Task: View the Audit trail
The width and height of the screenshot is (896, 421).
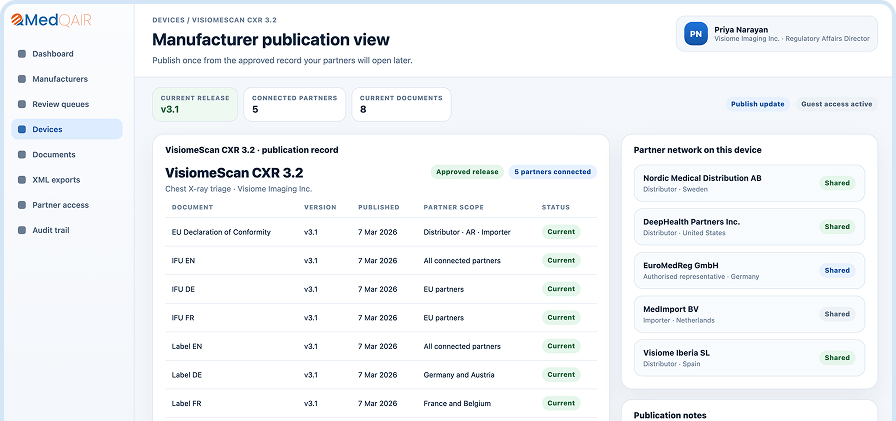Action: (67, 230)
